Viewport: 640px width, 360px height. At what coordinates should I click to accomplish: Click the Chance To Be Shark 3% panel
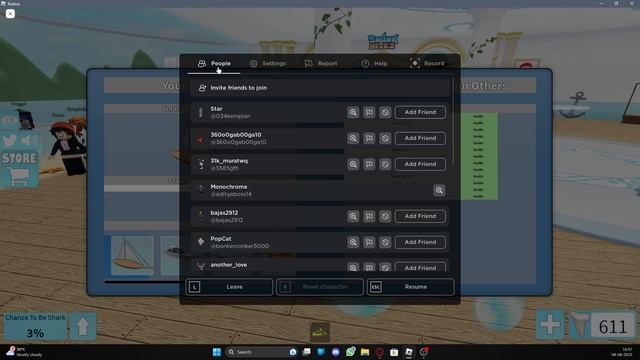click(36, 326)
